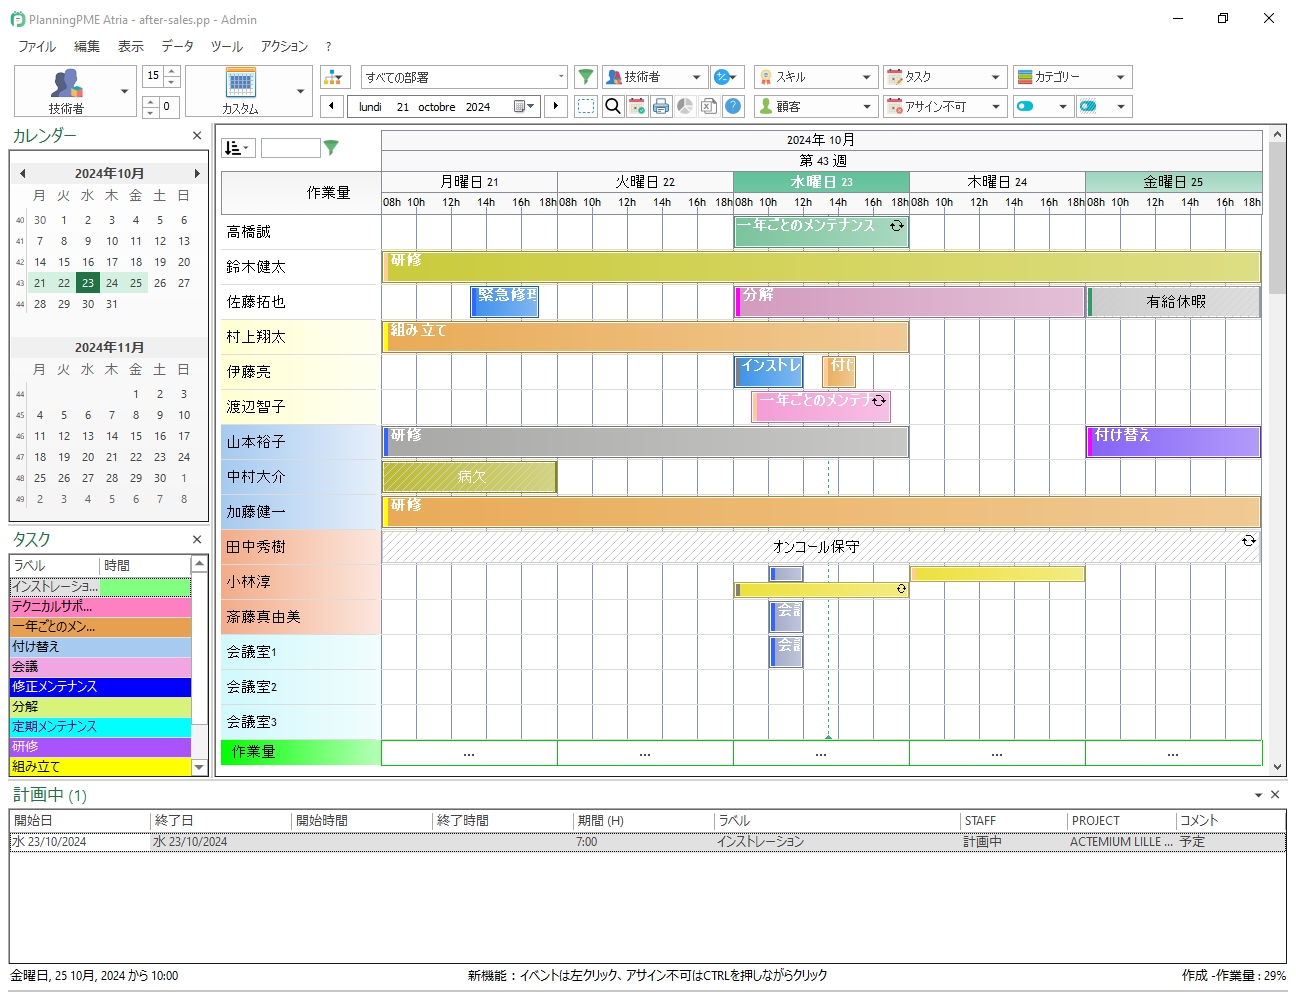
Task: Close the カレンダー panel
Action: (x=197, y=136)
